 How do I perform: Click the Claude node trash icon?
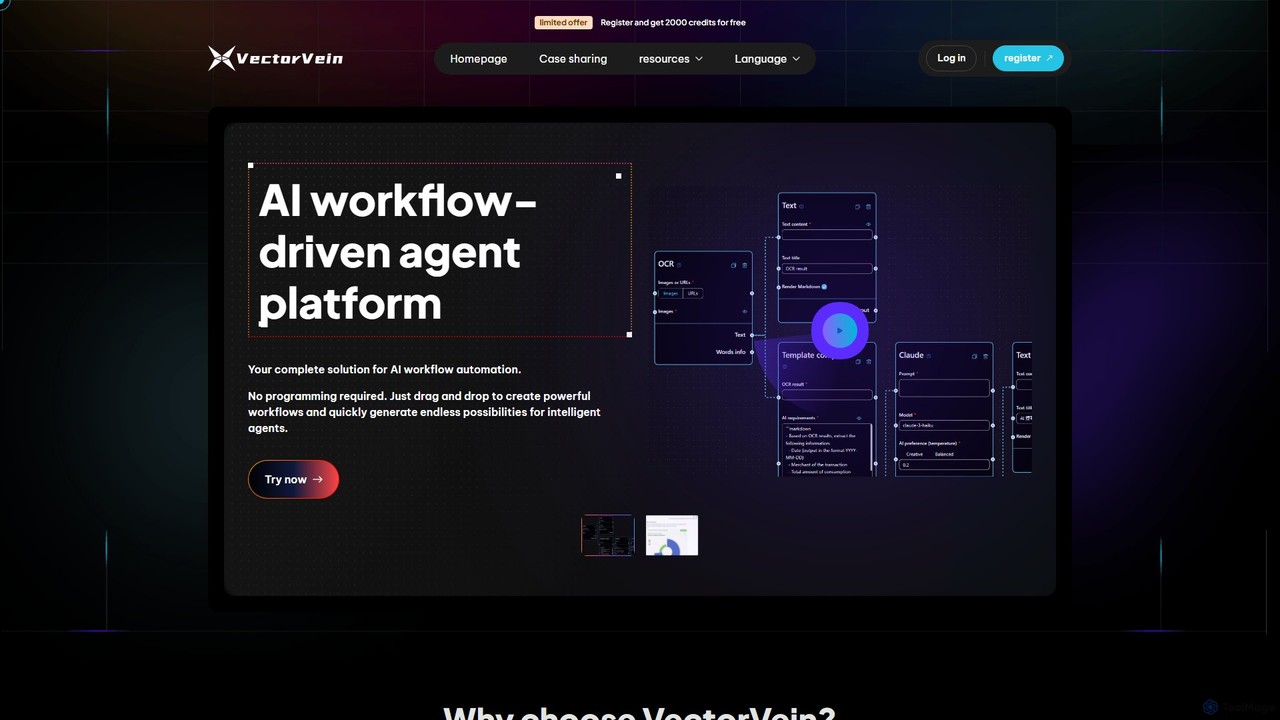986,356
